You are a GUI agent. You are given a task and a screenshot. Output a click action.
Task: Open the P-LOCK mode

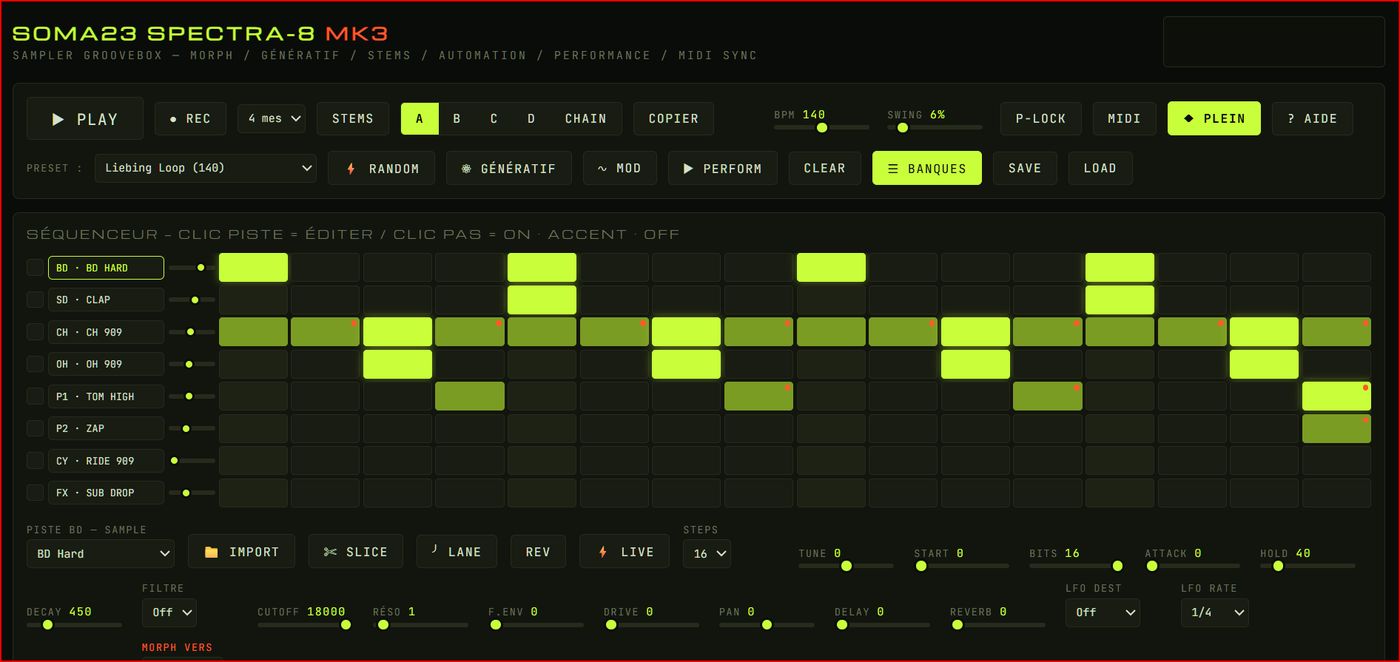pos(1041,118)
